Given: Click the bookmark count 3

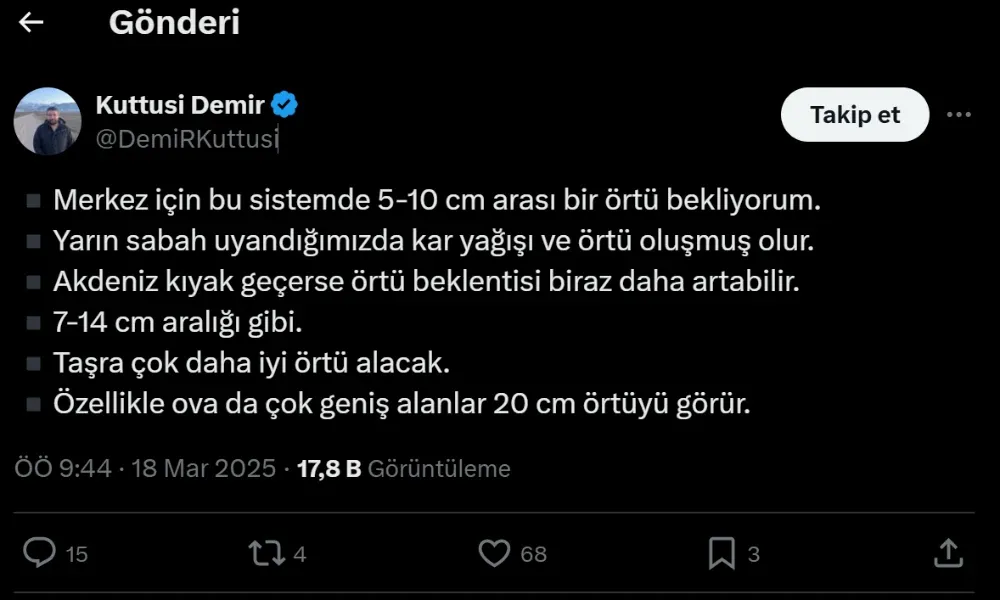Looking at the screenshot, I should click(x=754, y=554).
